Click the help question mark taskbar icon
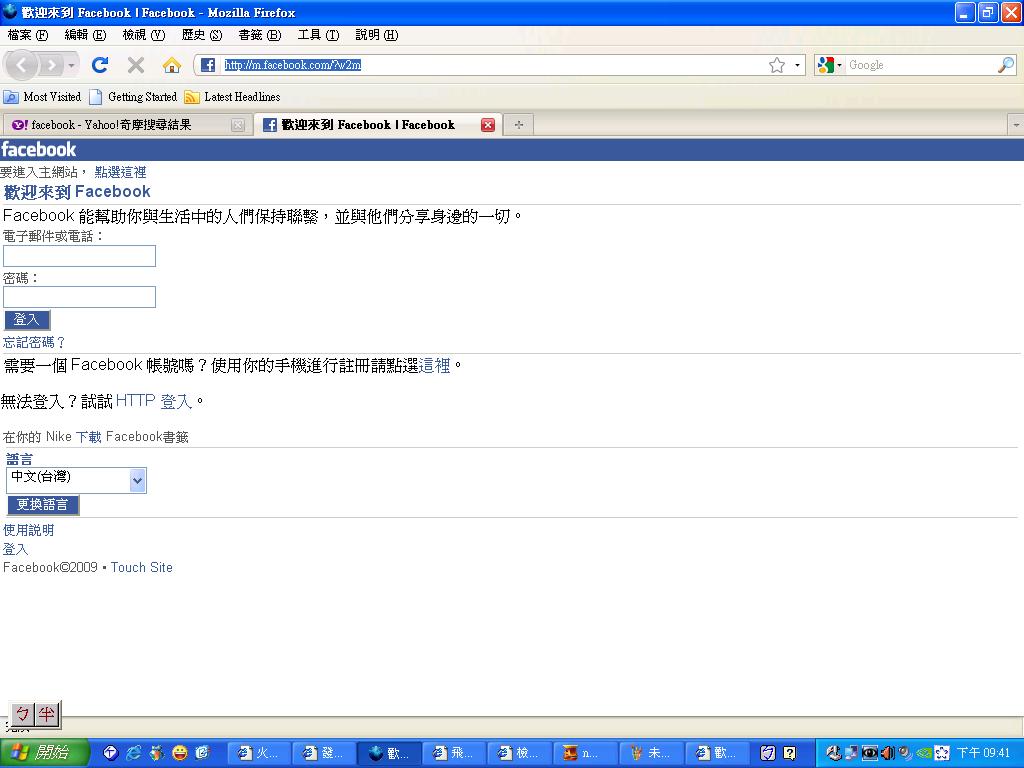 point(790,753)
